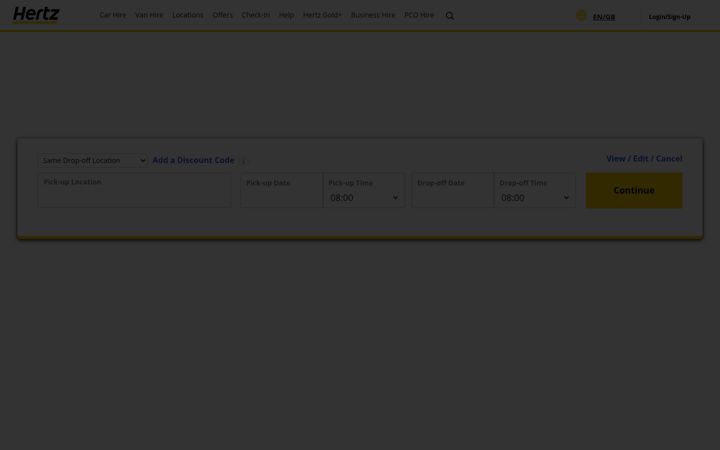Click Add a Discount Code link
This screenshot has height=450, width=720.
tap(193, 160)
